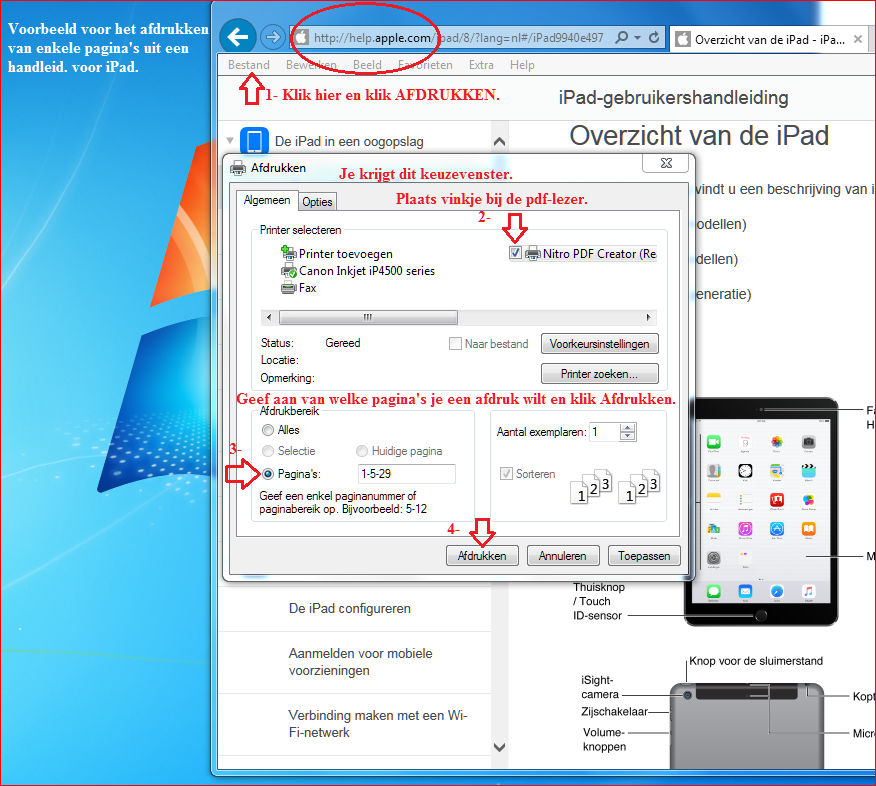Click the browser Forward arrow button

point(271,37)
